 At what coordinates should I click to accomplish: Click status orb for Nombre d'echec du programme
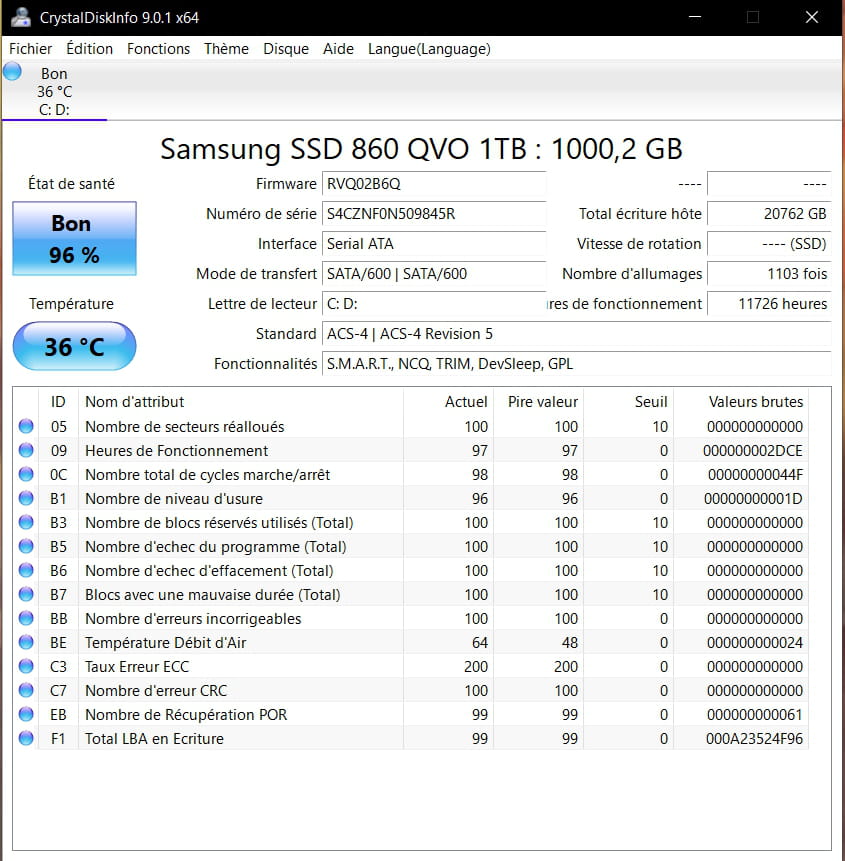click(x=26, y=546)
